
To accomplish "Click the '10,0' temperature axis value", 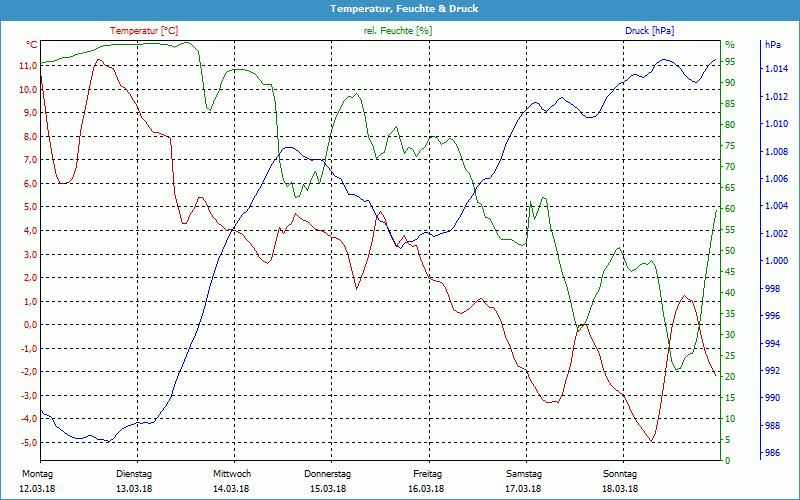I will pyautogui.click(x=28, y=89).
